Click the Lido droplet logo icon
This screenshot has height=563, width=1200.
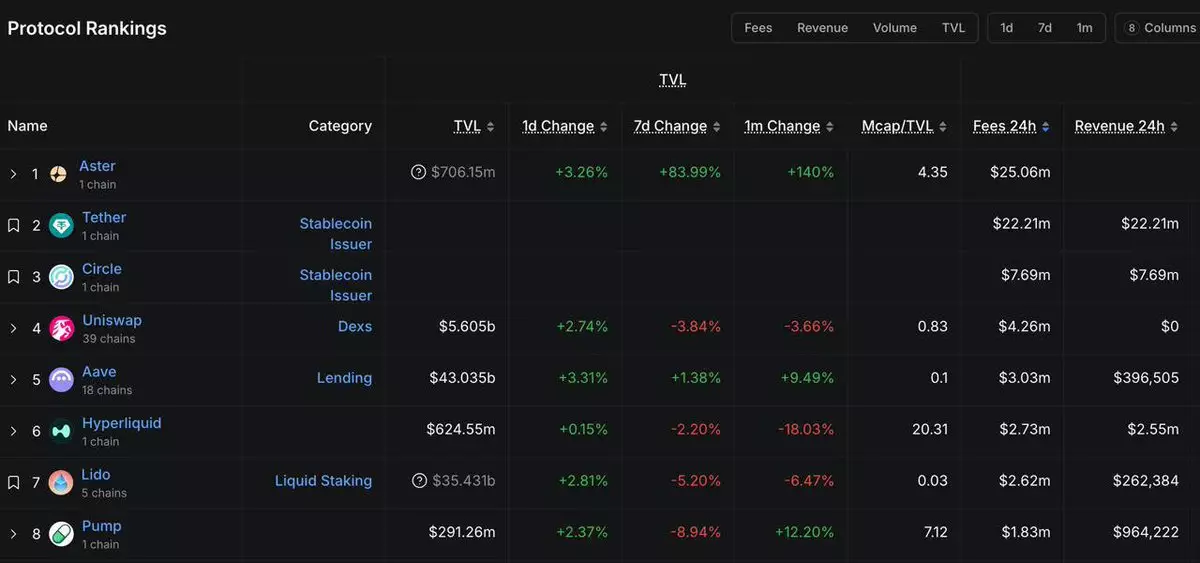coord(61,483)
